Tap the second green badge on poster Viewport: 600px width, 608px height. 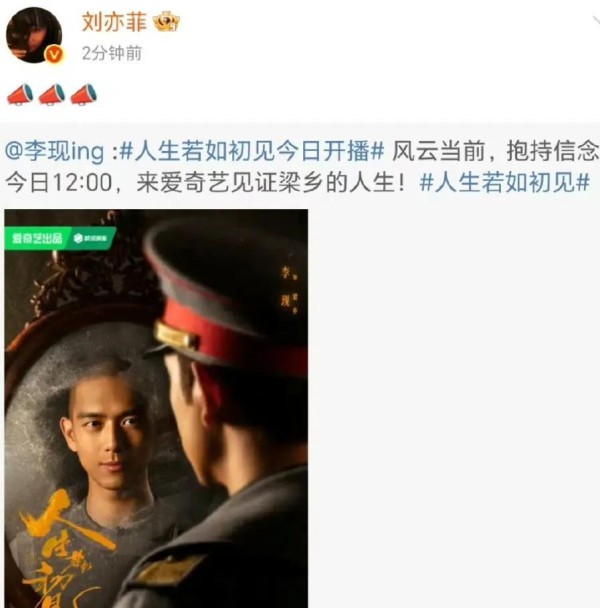(x=91, y=238)
